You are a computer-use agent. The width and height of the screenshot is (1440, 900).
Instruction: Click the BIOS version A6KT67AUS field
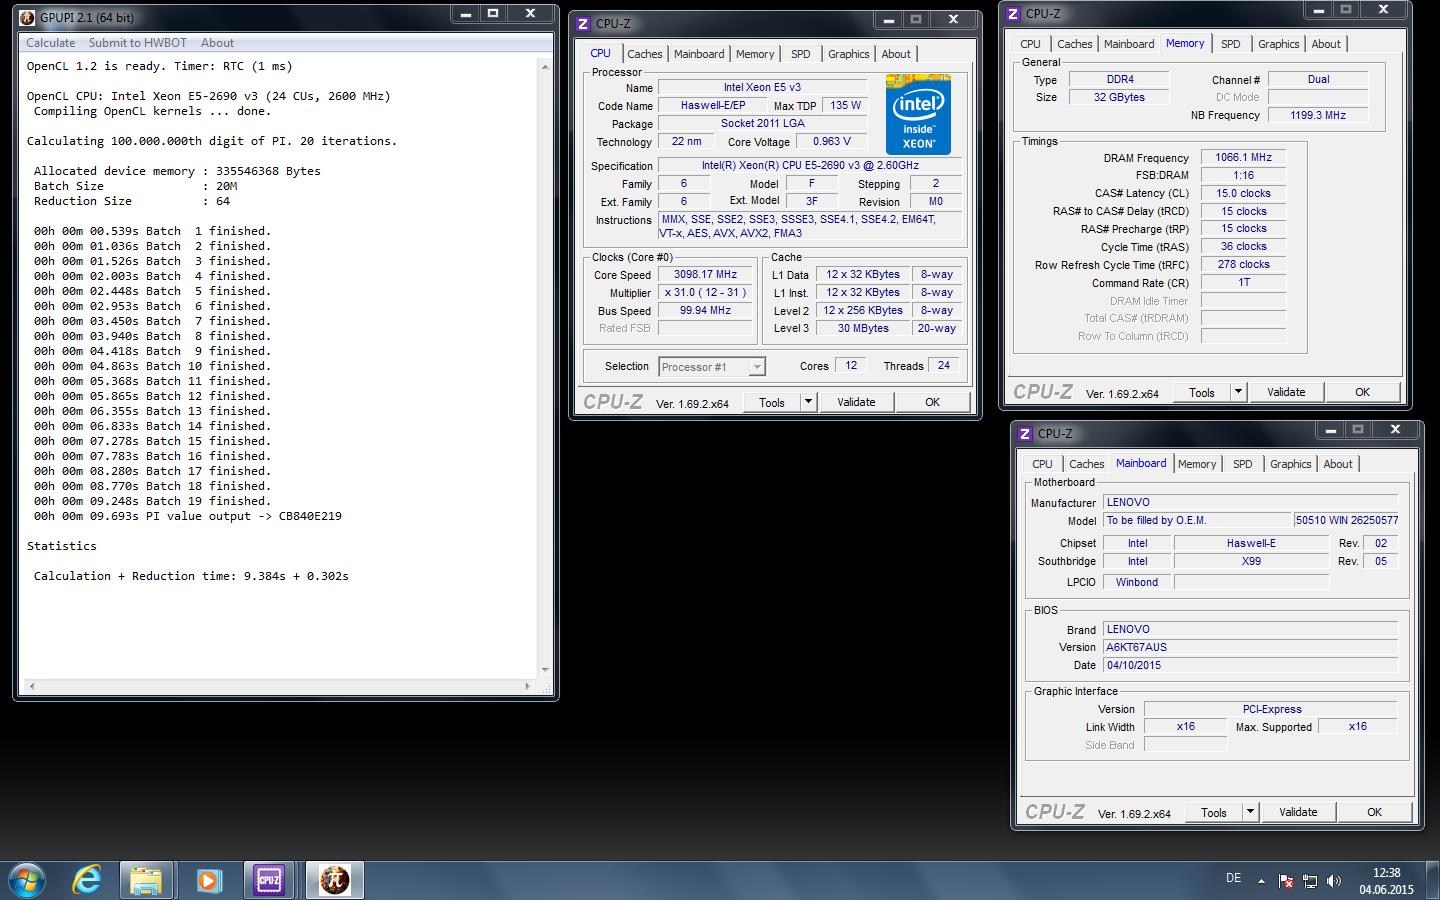point(1250,647)
